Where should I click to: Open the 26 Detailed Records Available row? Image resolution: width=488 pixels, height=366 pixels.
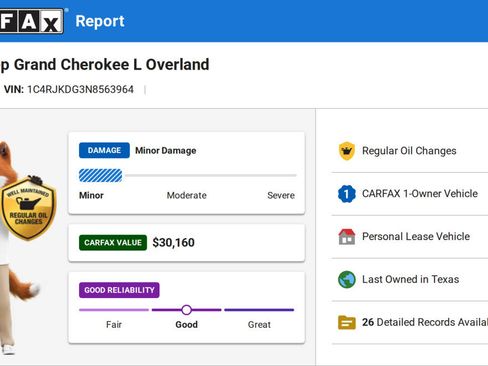pos(410,322)
